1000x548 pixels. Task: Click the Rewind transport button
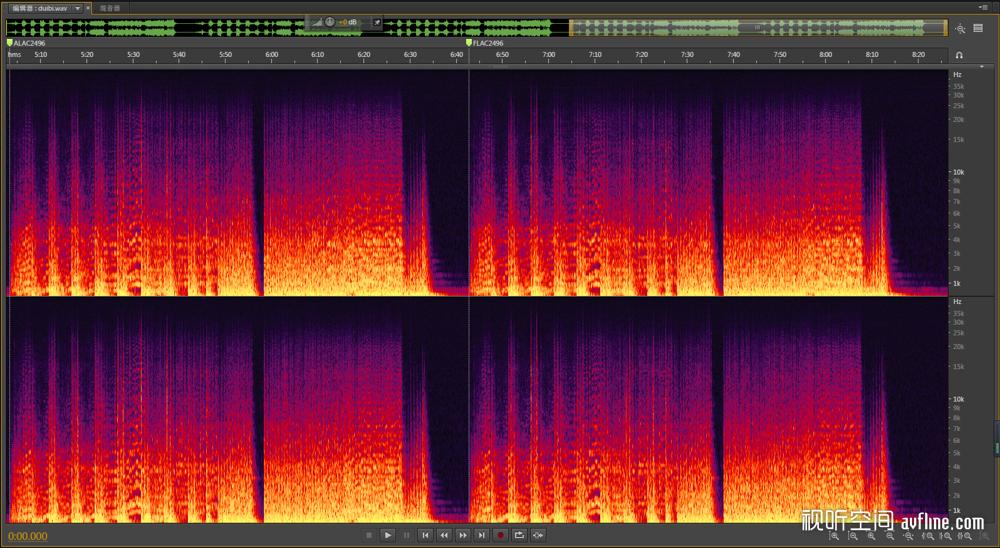tap(444, 535)
